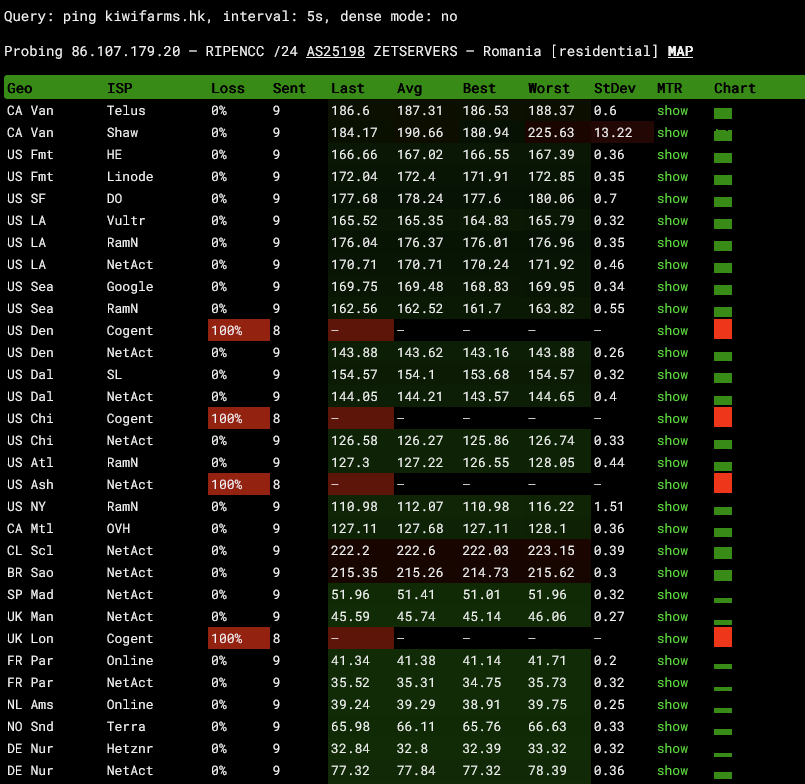Image resolution: width=805 pixels, height=784 pixels.
Task: Click the MTR column header
Action: pyautogui.click(x=669, y=88)
